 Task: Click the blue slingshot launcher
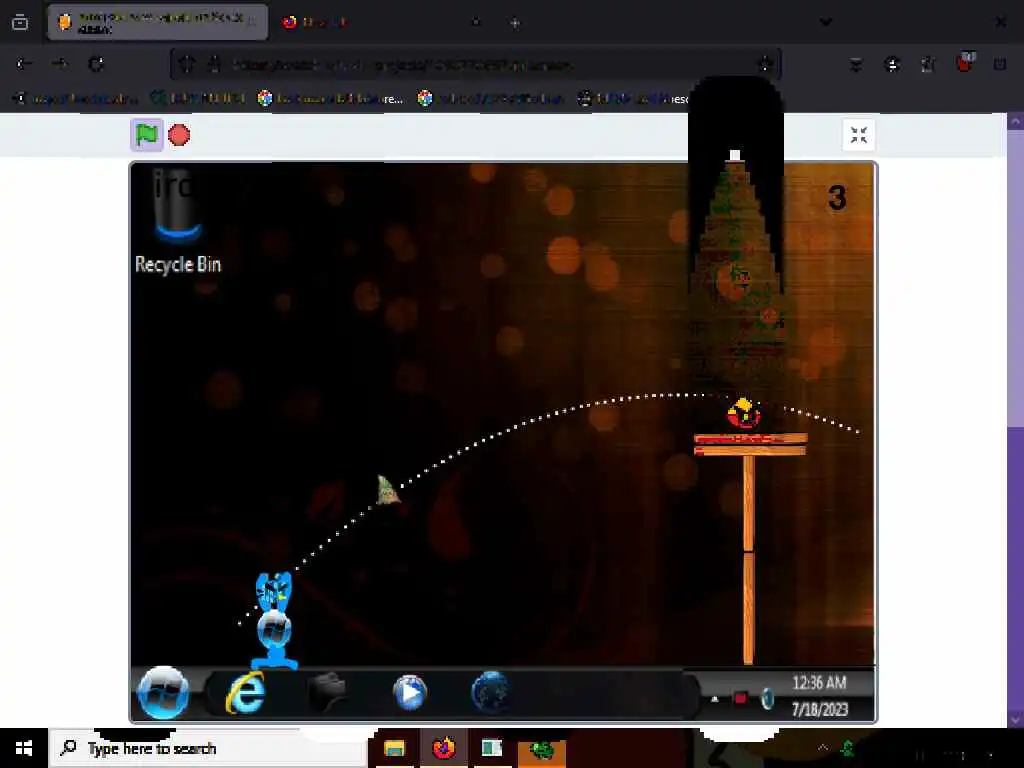274,620
